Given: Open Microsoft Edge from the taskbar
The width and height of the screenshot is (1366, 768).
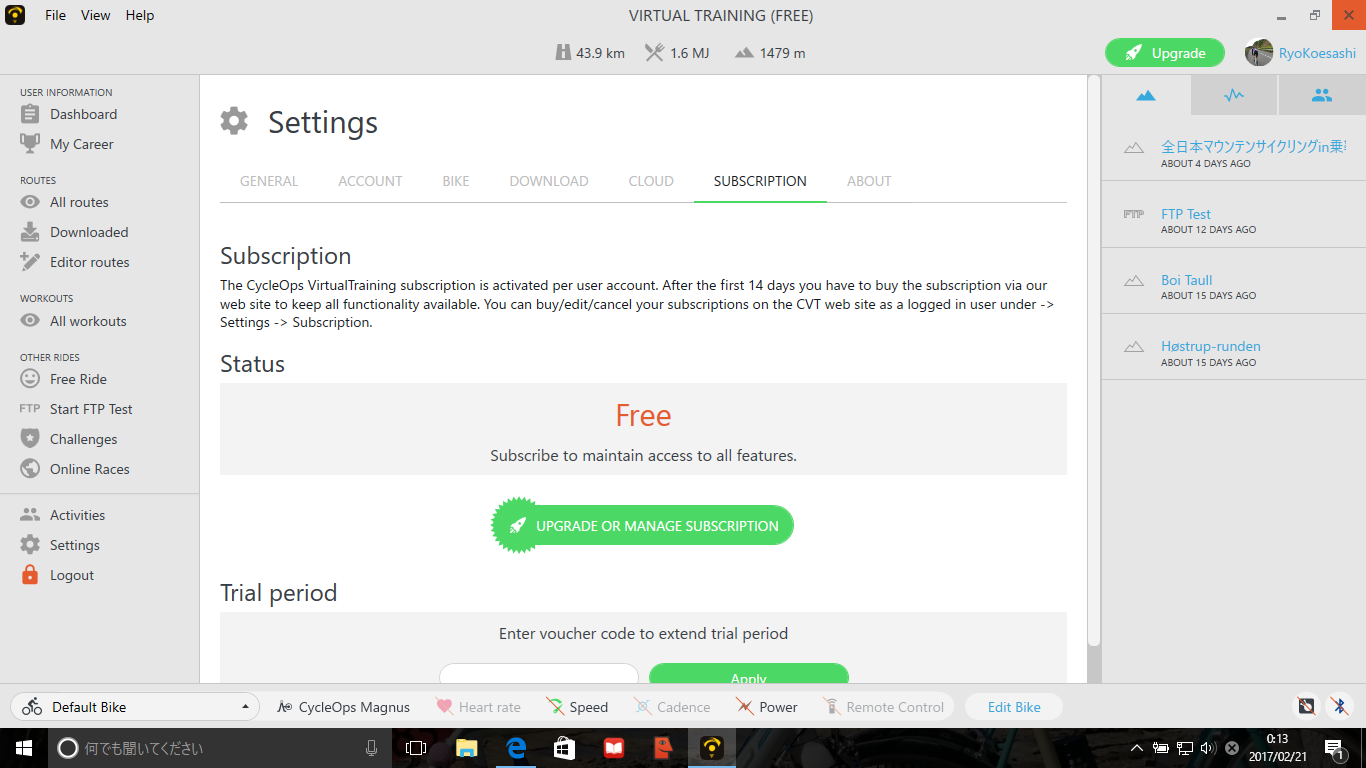Looking at the screenshot, I should click(x=516, y=748).
